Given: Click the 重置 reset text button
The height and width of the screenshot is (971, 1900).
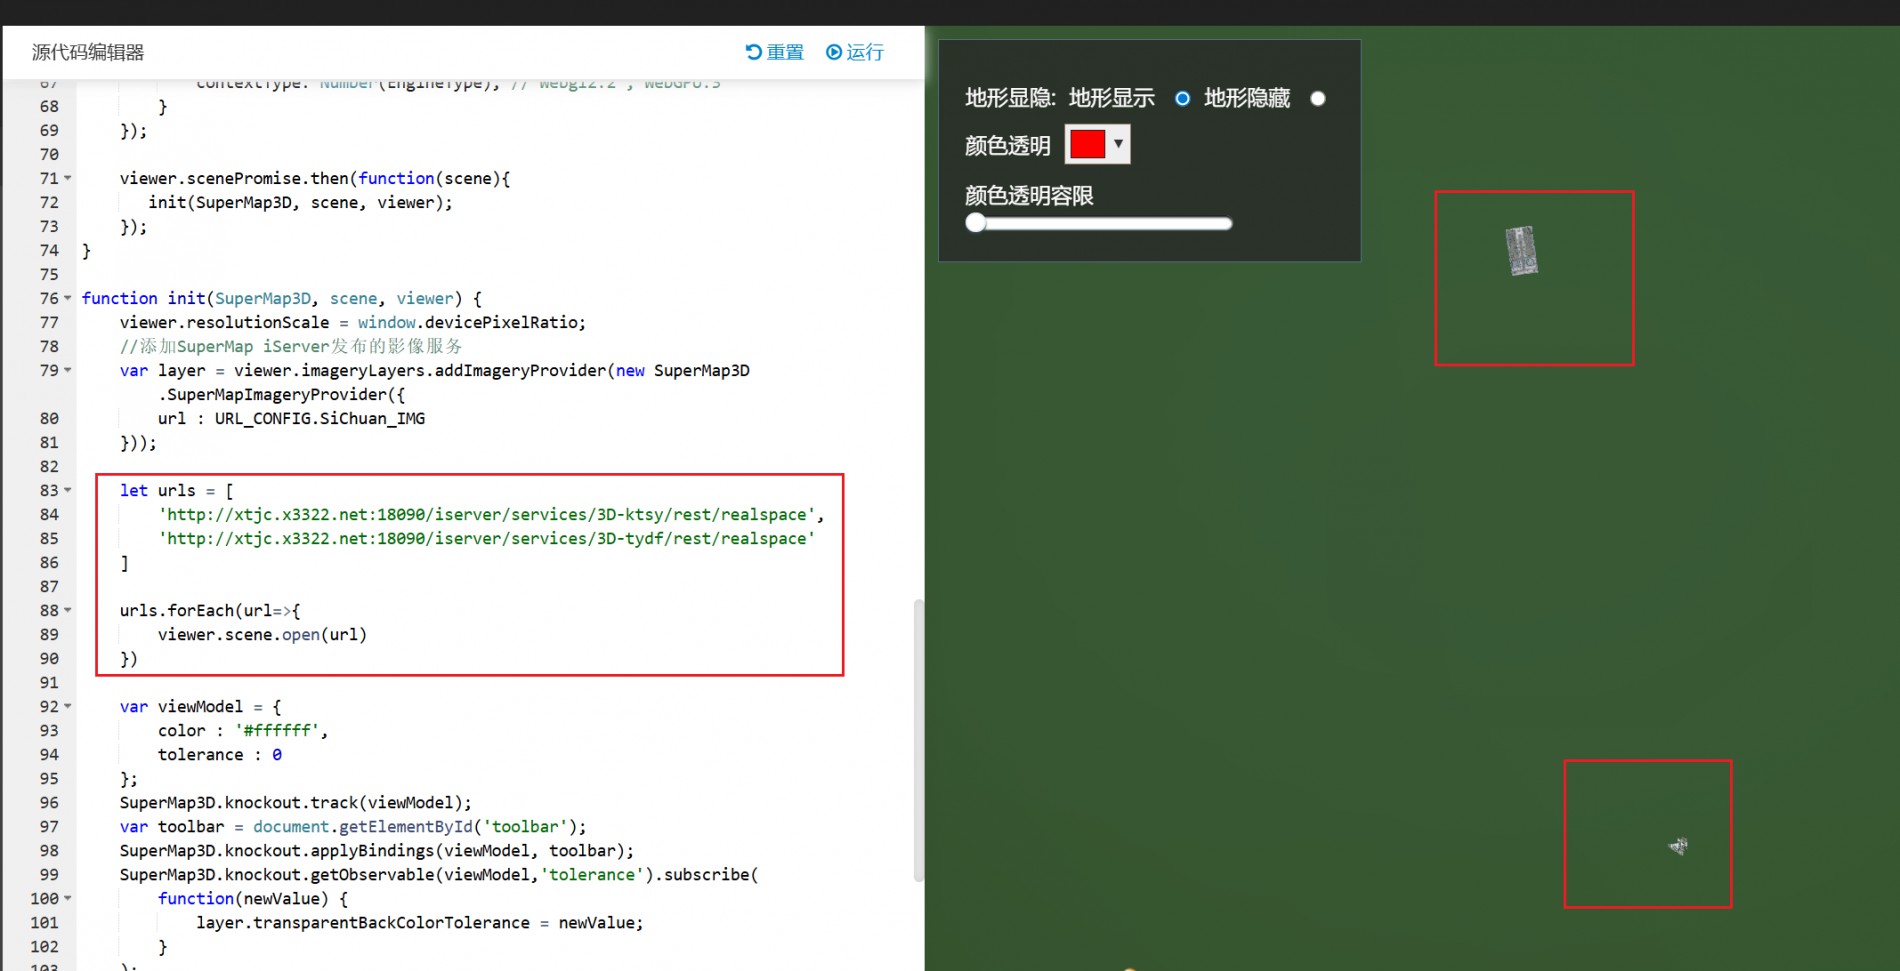Looking at the screenshot, I should point(785,52).
